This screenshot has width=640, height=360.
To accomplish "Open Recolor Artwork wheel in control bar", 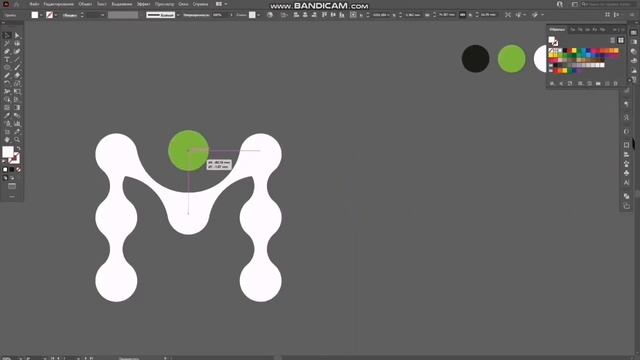I will [x=270, y=15].
